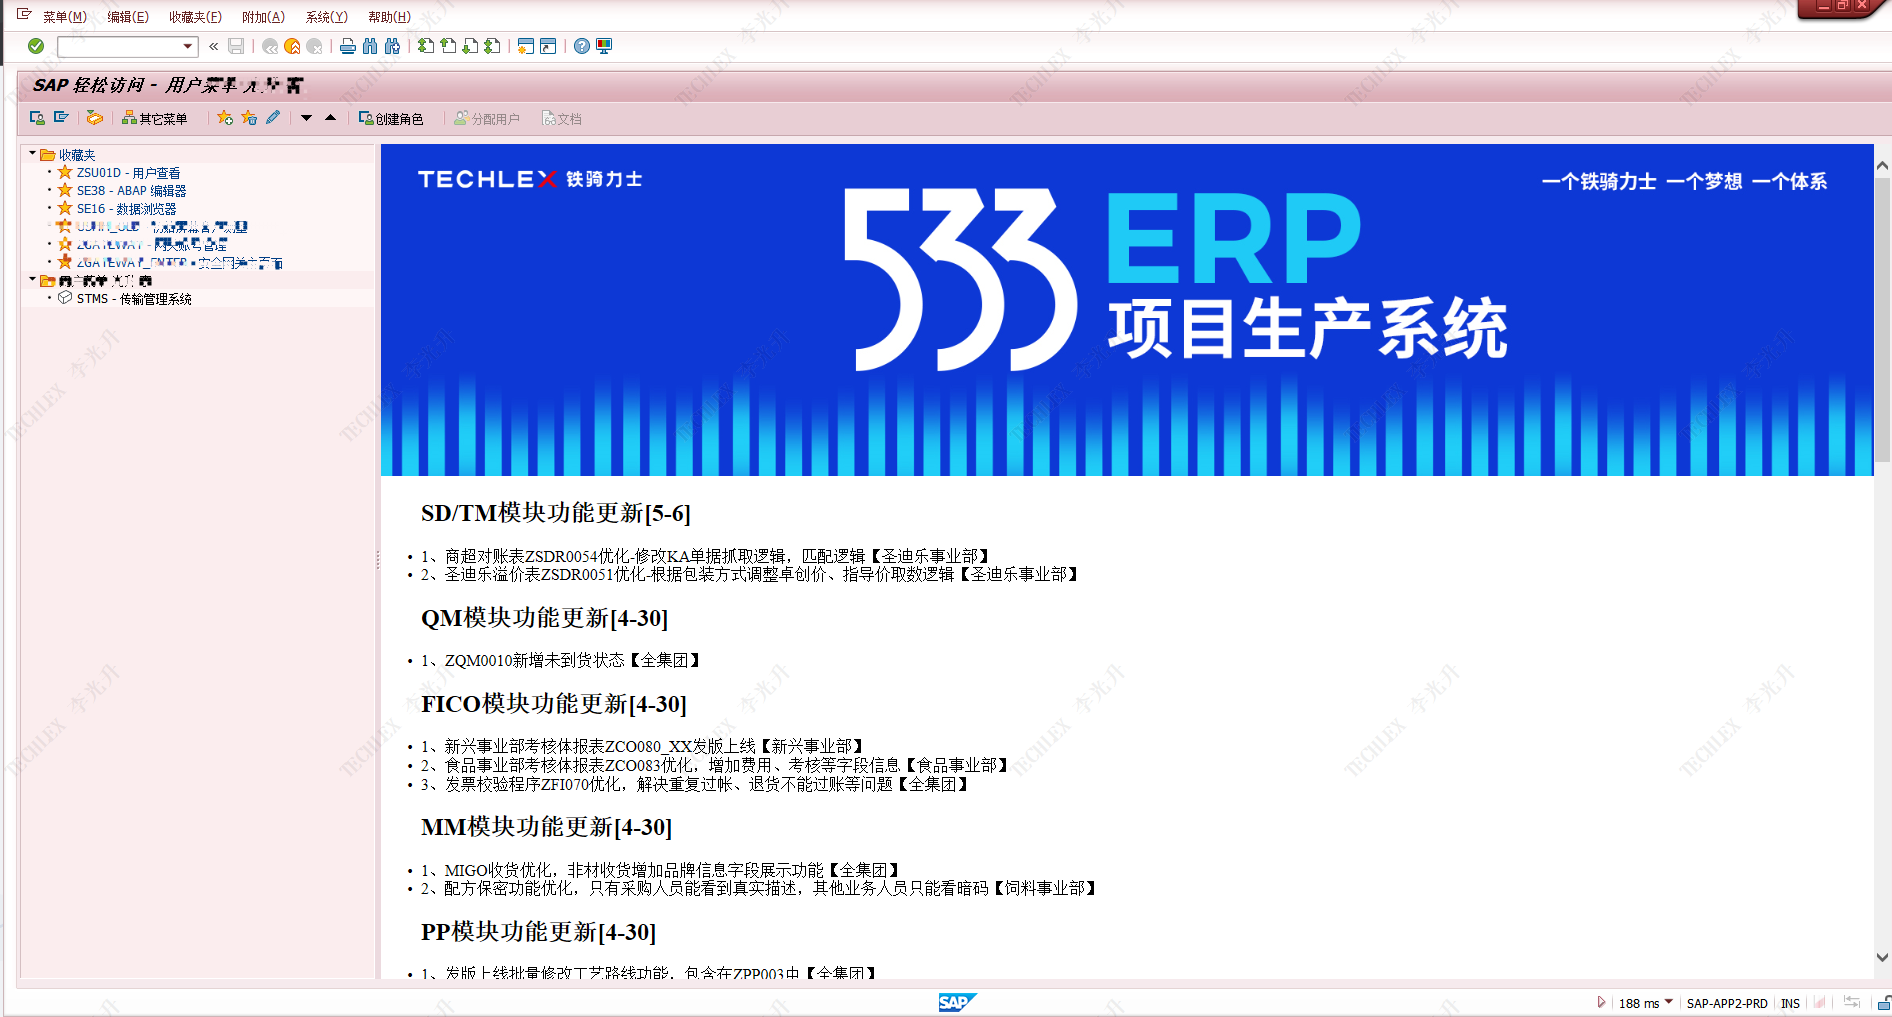1892x1017 pixels.
Task: Click the content pane scroll-down arrow
Action: pyautogui.click(x=1882, y=957)
